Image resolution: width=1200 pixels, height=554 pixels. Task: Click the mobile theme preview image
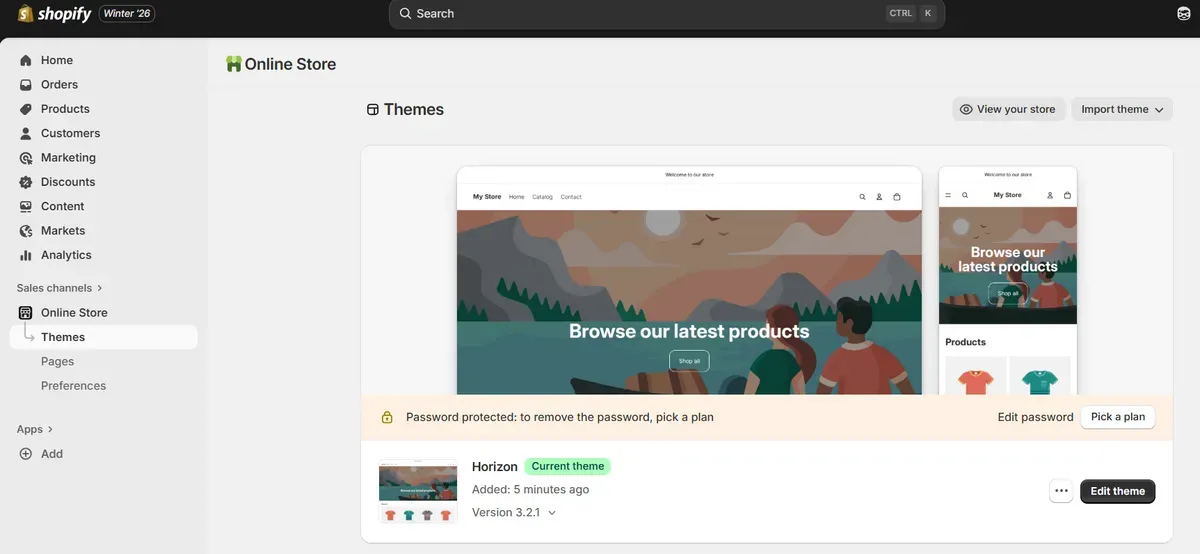click(x=1008, y=281)
